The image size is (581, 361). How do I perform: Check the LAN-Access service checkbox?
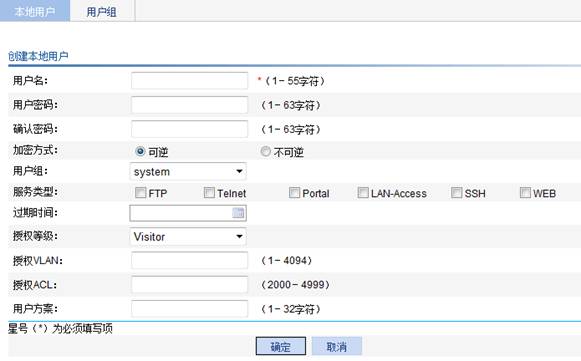[x=363, y=192]
